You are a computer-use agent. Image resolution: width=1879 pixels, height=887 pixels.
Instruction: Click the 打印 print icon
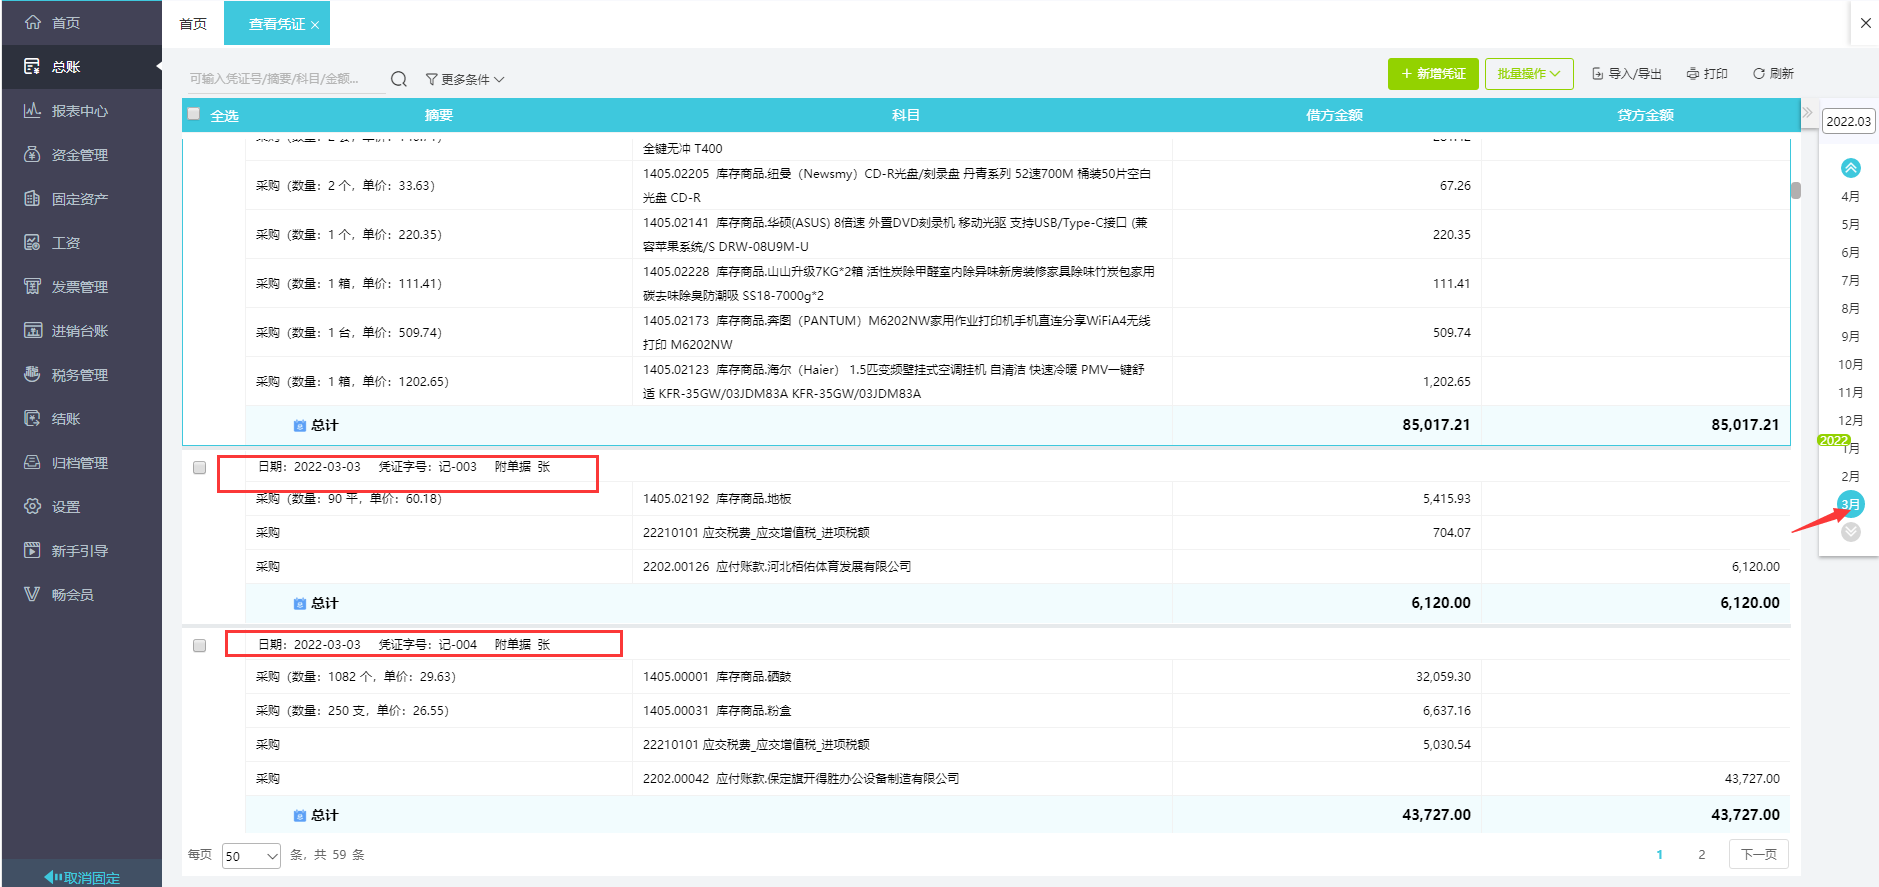[x=1693, y=74]
